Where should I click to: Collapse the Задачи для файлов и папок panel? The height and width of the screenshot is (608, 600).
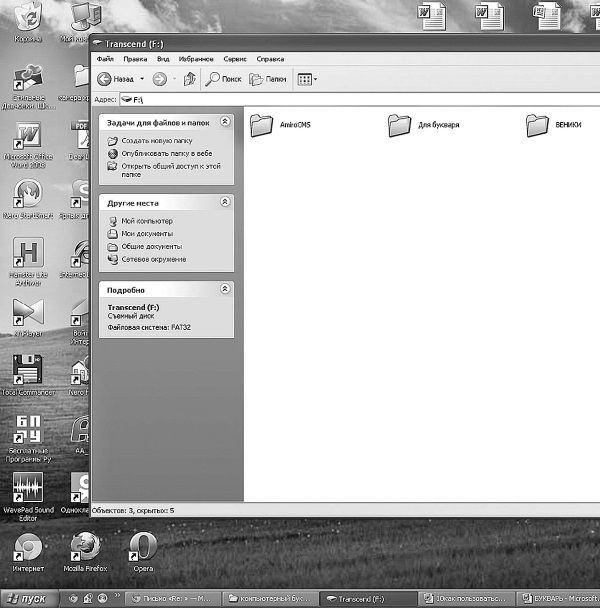[x=225, y=122]
